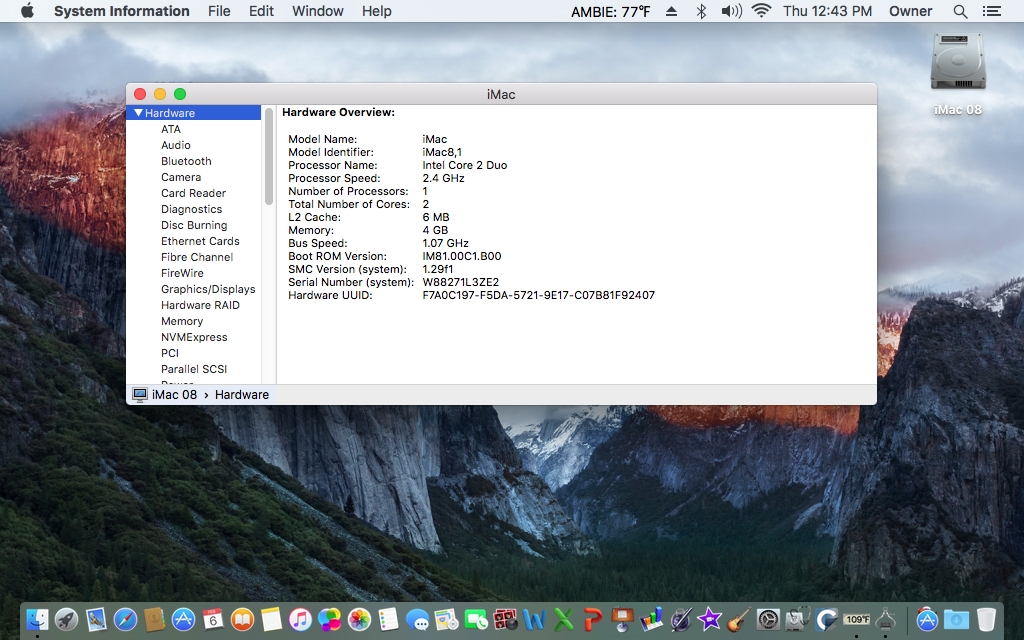Open the Owner user menu
The height and width of the screenshot is (640, 1024).
910,11
